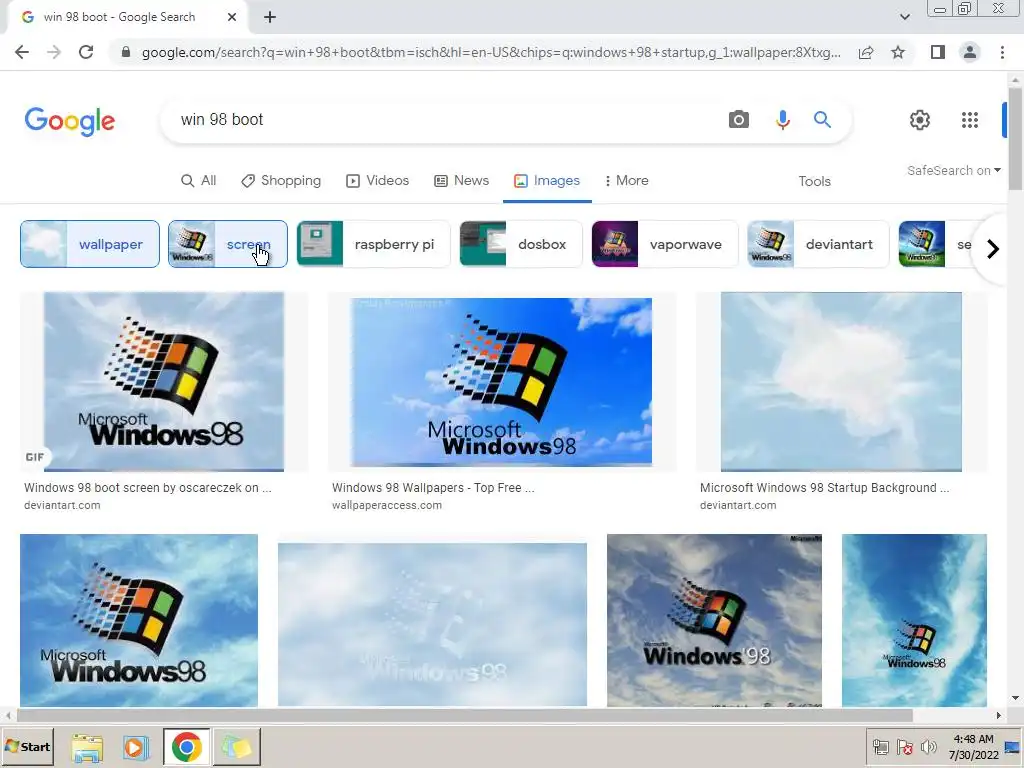Open the Action Center flag icon
Viewport: 1024px width, 768px height.
(905, 747)
